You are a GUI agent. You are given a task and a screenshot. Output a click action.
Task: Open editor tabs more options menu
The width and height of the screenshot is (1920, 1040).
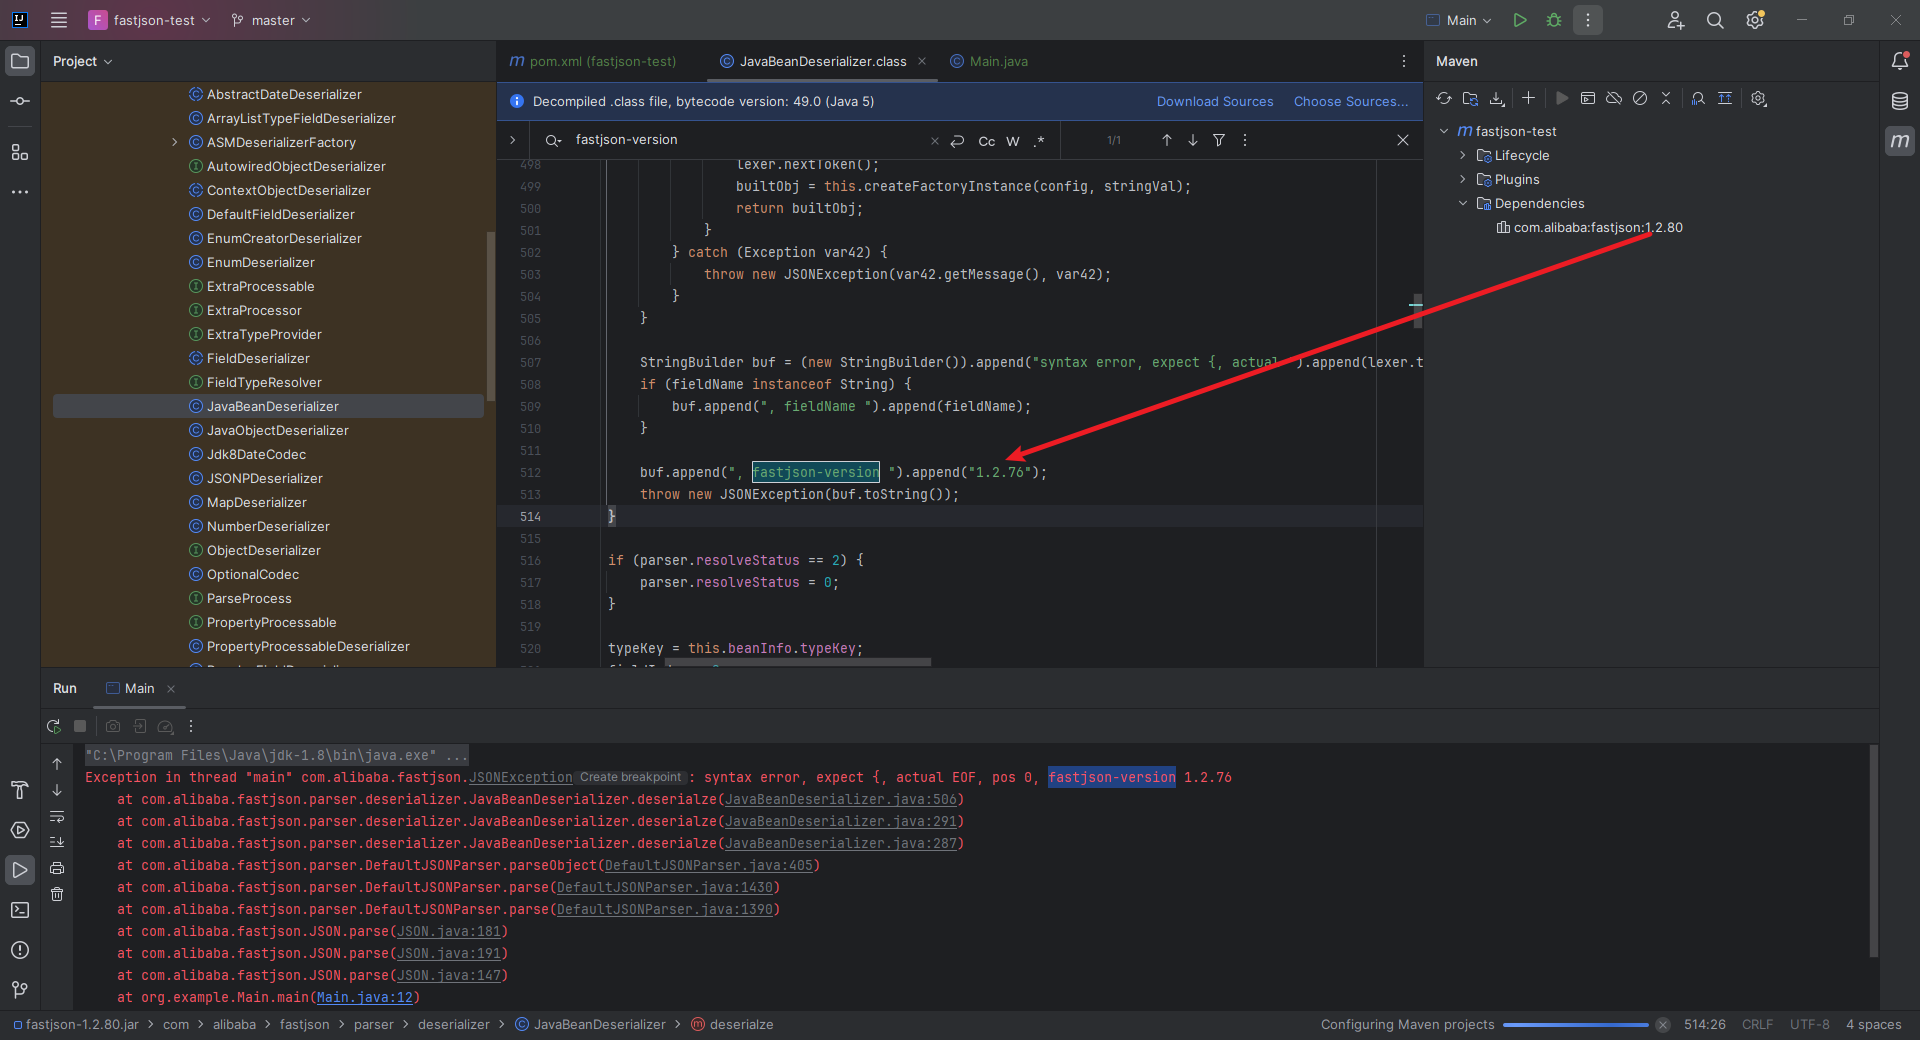(x=1404, y=61)
